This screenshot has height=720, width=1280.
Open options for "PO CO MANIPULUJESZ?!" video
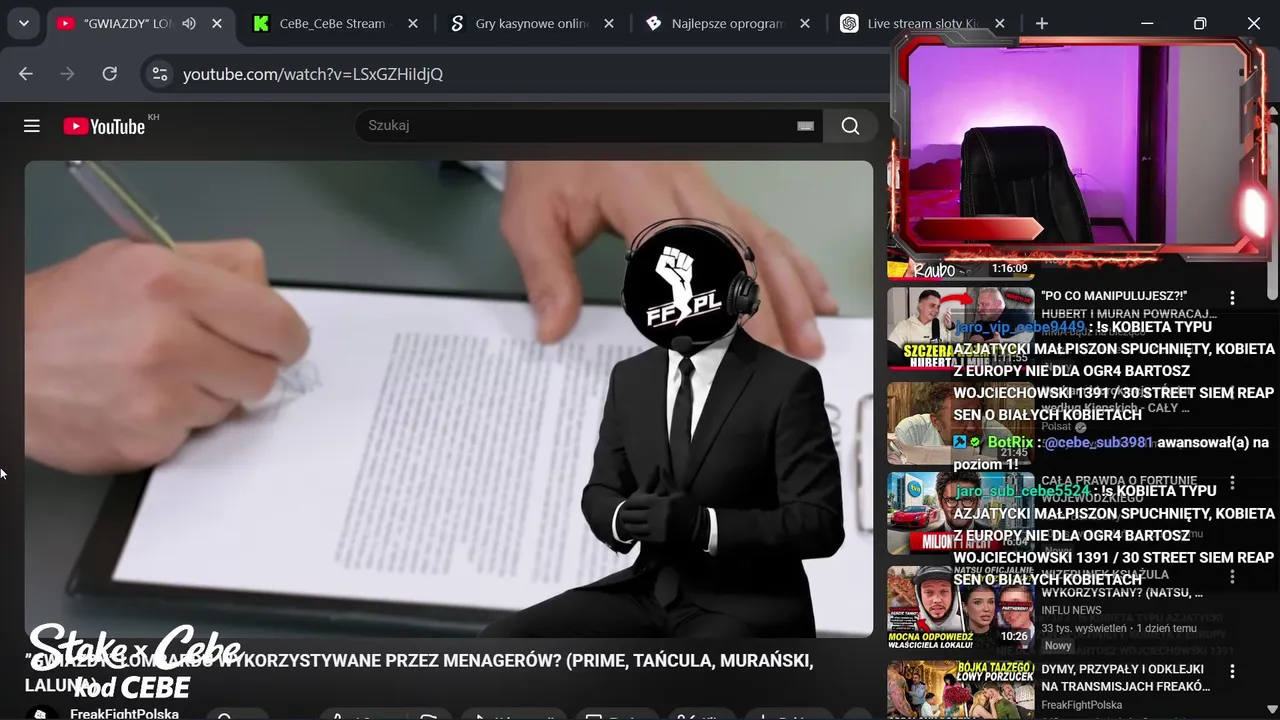[x=1232, y=298]
